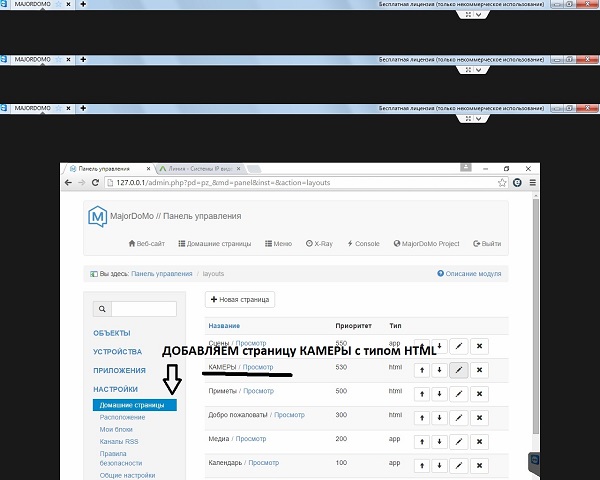Expand УСТРОЙСТВА sidebar section
This screenshot has height=480, width=600.
tap(117, 352)
